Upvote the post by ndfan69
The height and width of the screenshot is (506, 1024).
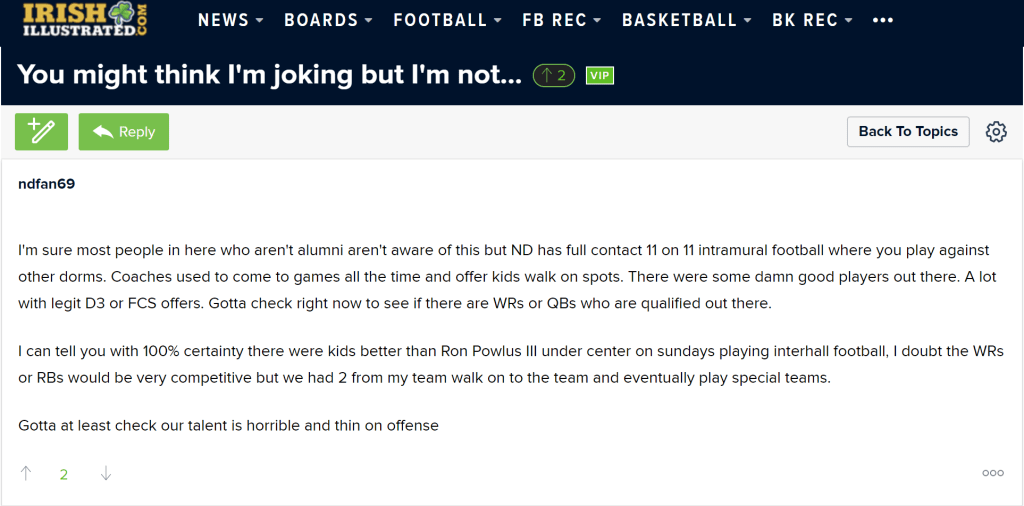point(27,474)
